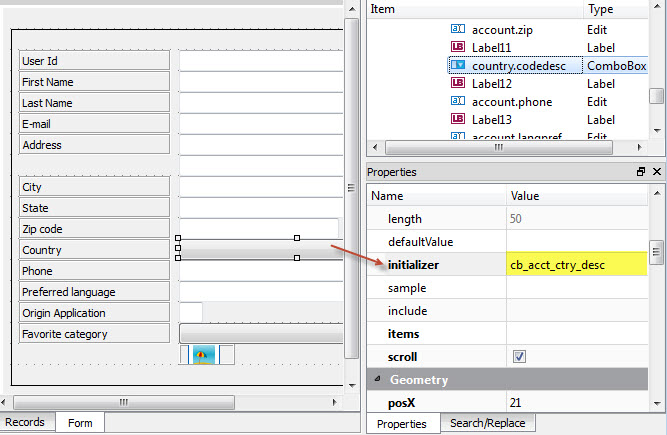Click the account.phone Edit field icon
667x435 pixels.
458,101
